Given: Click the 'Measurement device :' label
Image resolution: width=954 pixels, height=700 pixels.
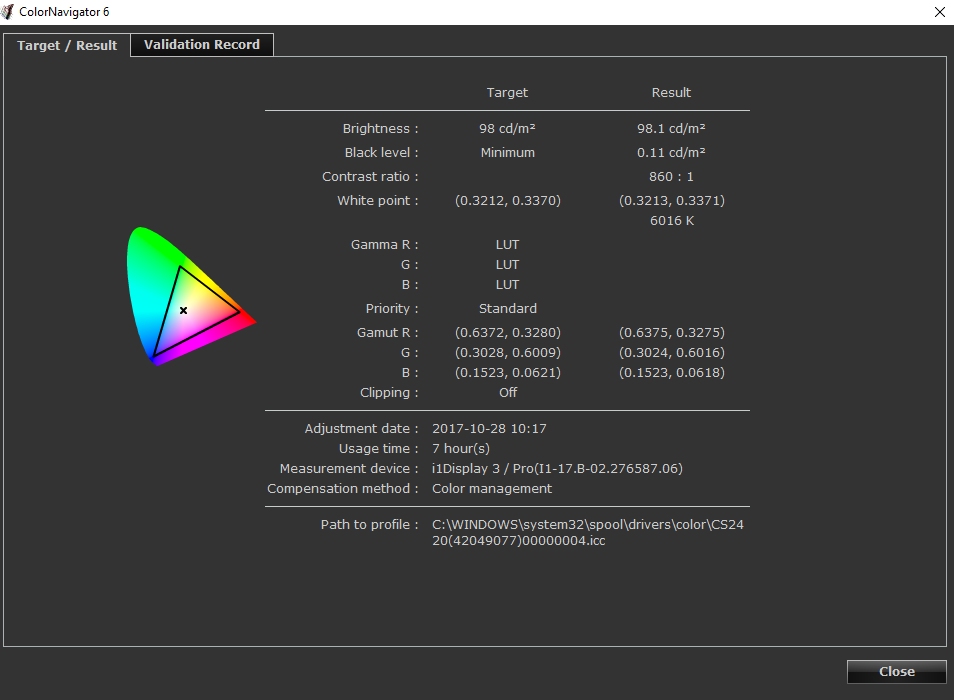Looking at the screenshot, I should [x=349, y=468].
